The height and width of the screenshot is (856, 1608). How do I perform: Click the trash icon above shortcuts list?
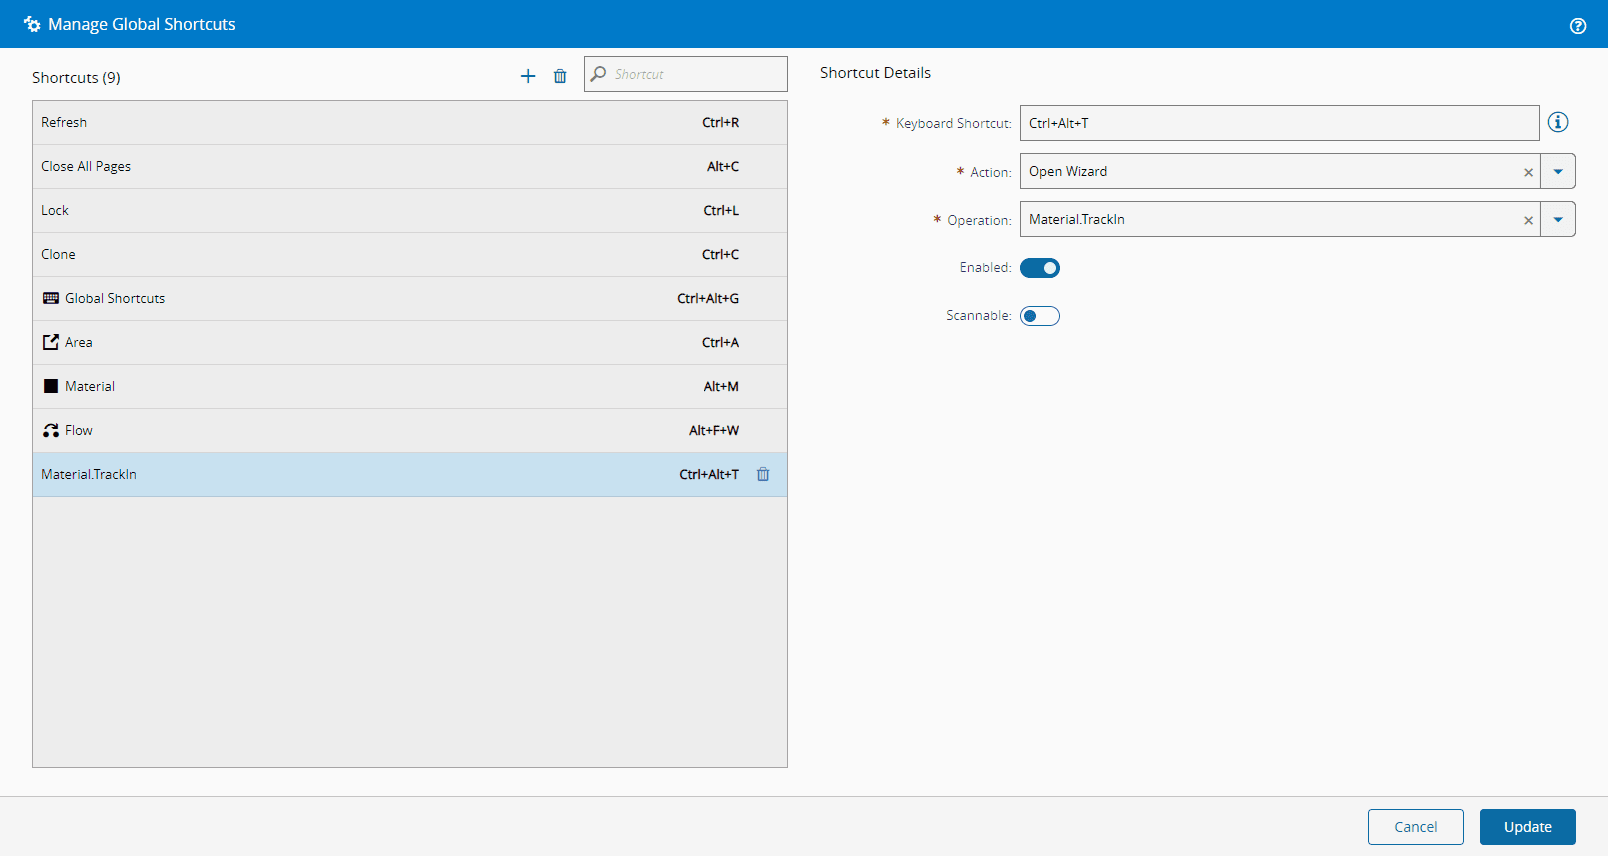tap(560, 76)
